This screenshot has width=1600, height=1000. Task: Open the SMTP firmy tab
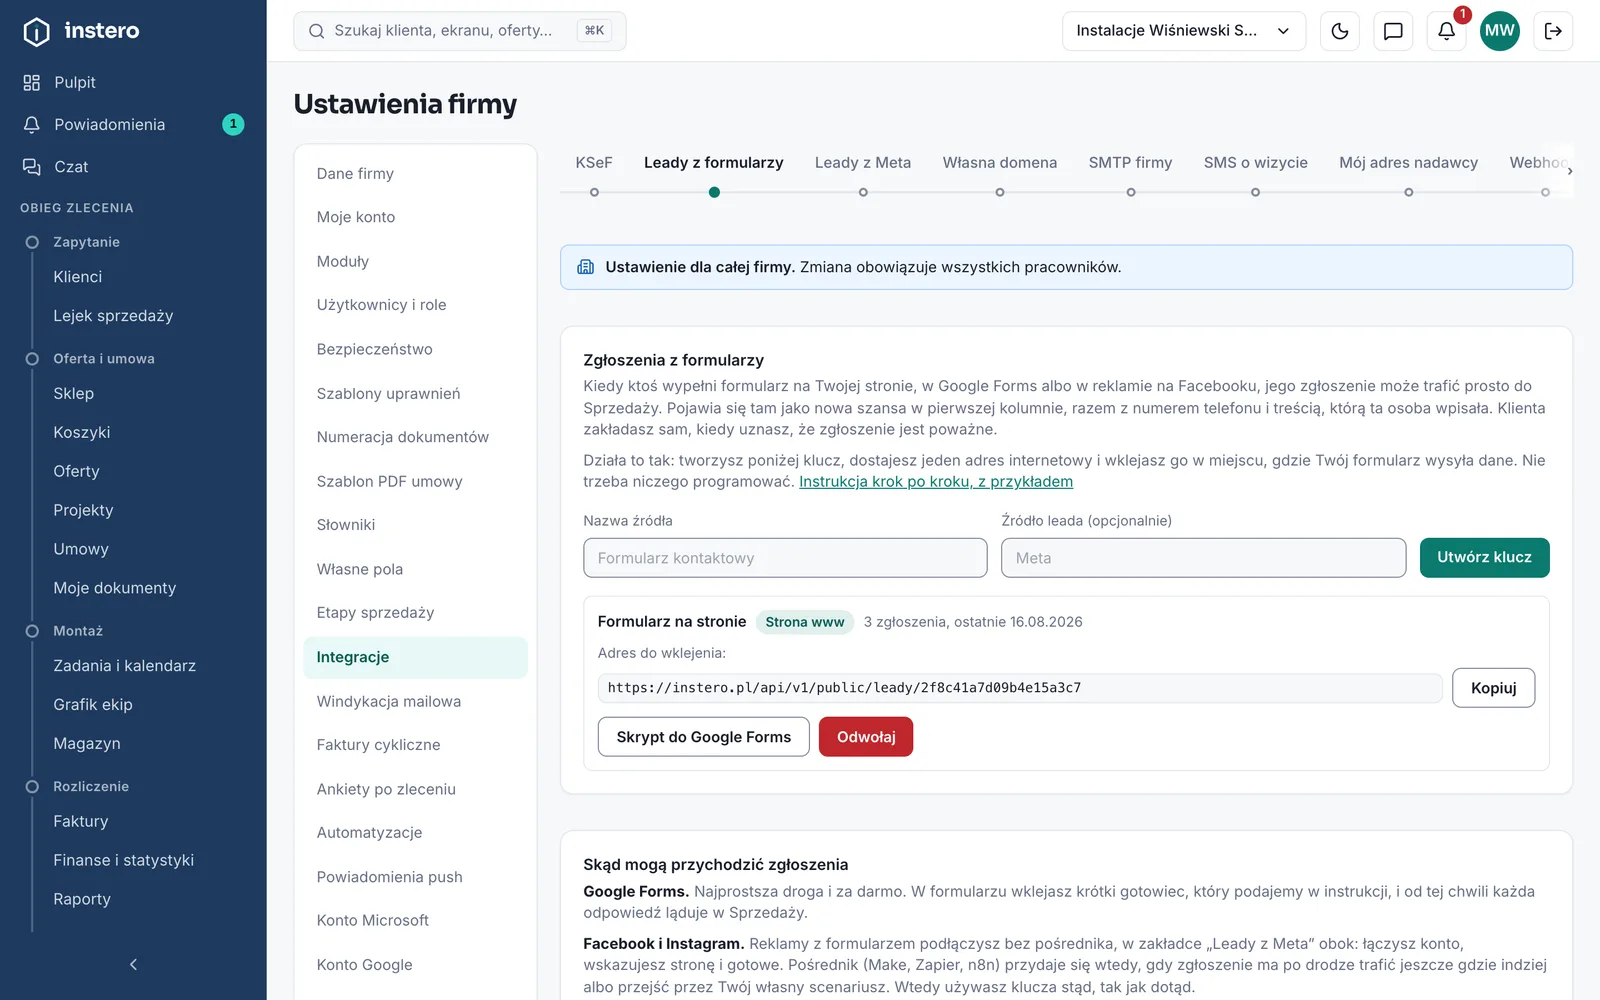[1130, 163]
